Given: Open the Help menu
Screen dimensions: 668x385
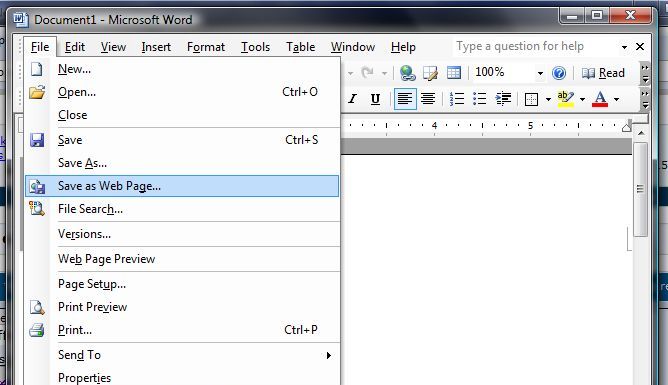Looking at the screenshot, I should click(x=403, y=47).
